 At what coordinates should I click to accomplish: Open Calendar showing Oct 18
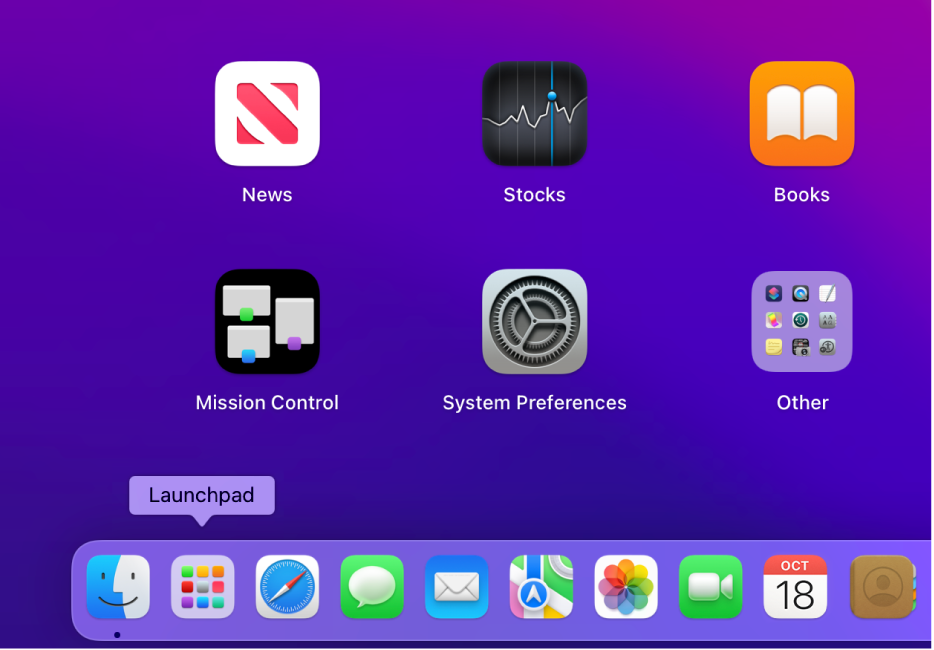(x=795, y=587)
